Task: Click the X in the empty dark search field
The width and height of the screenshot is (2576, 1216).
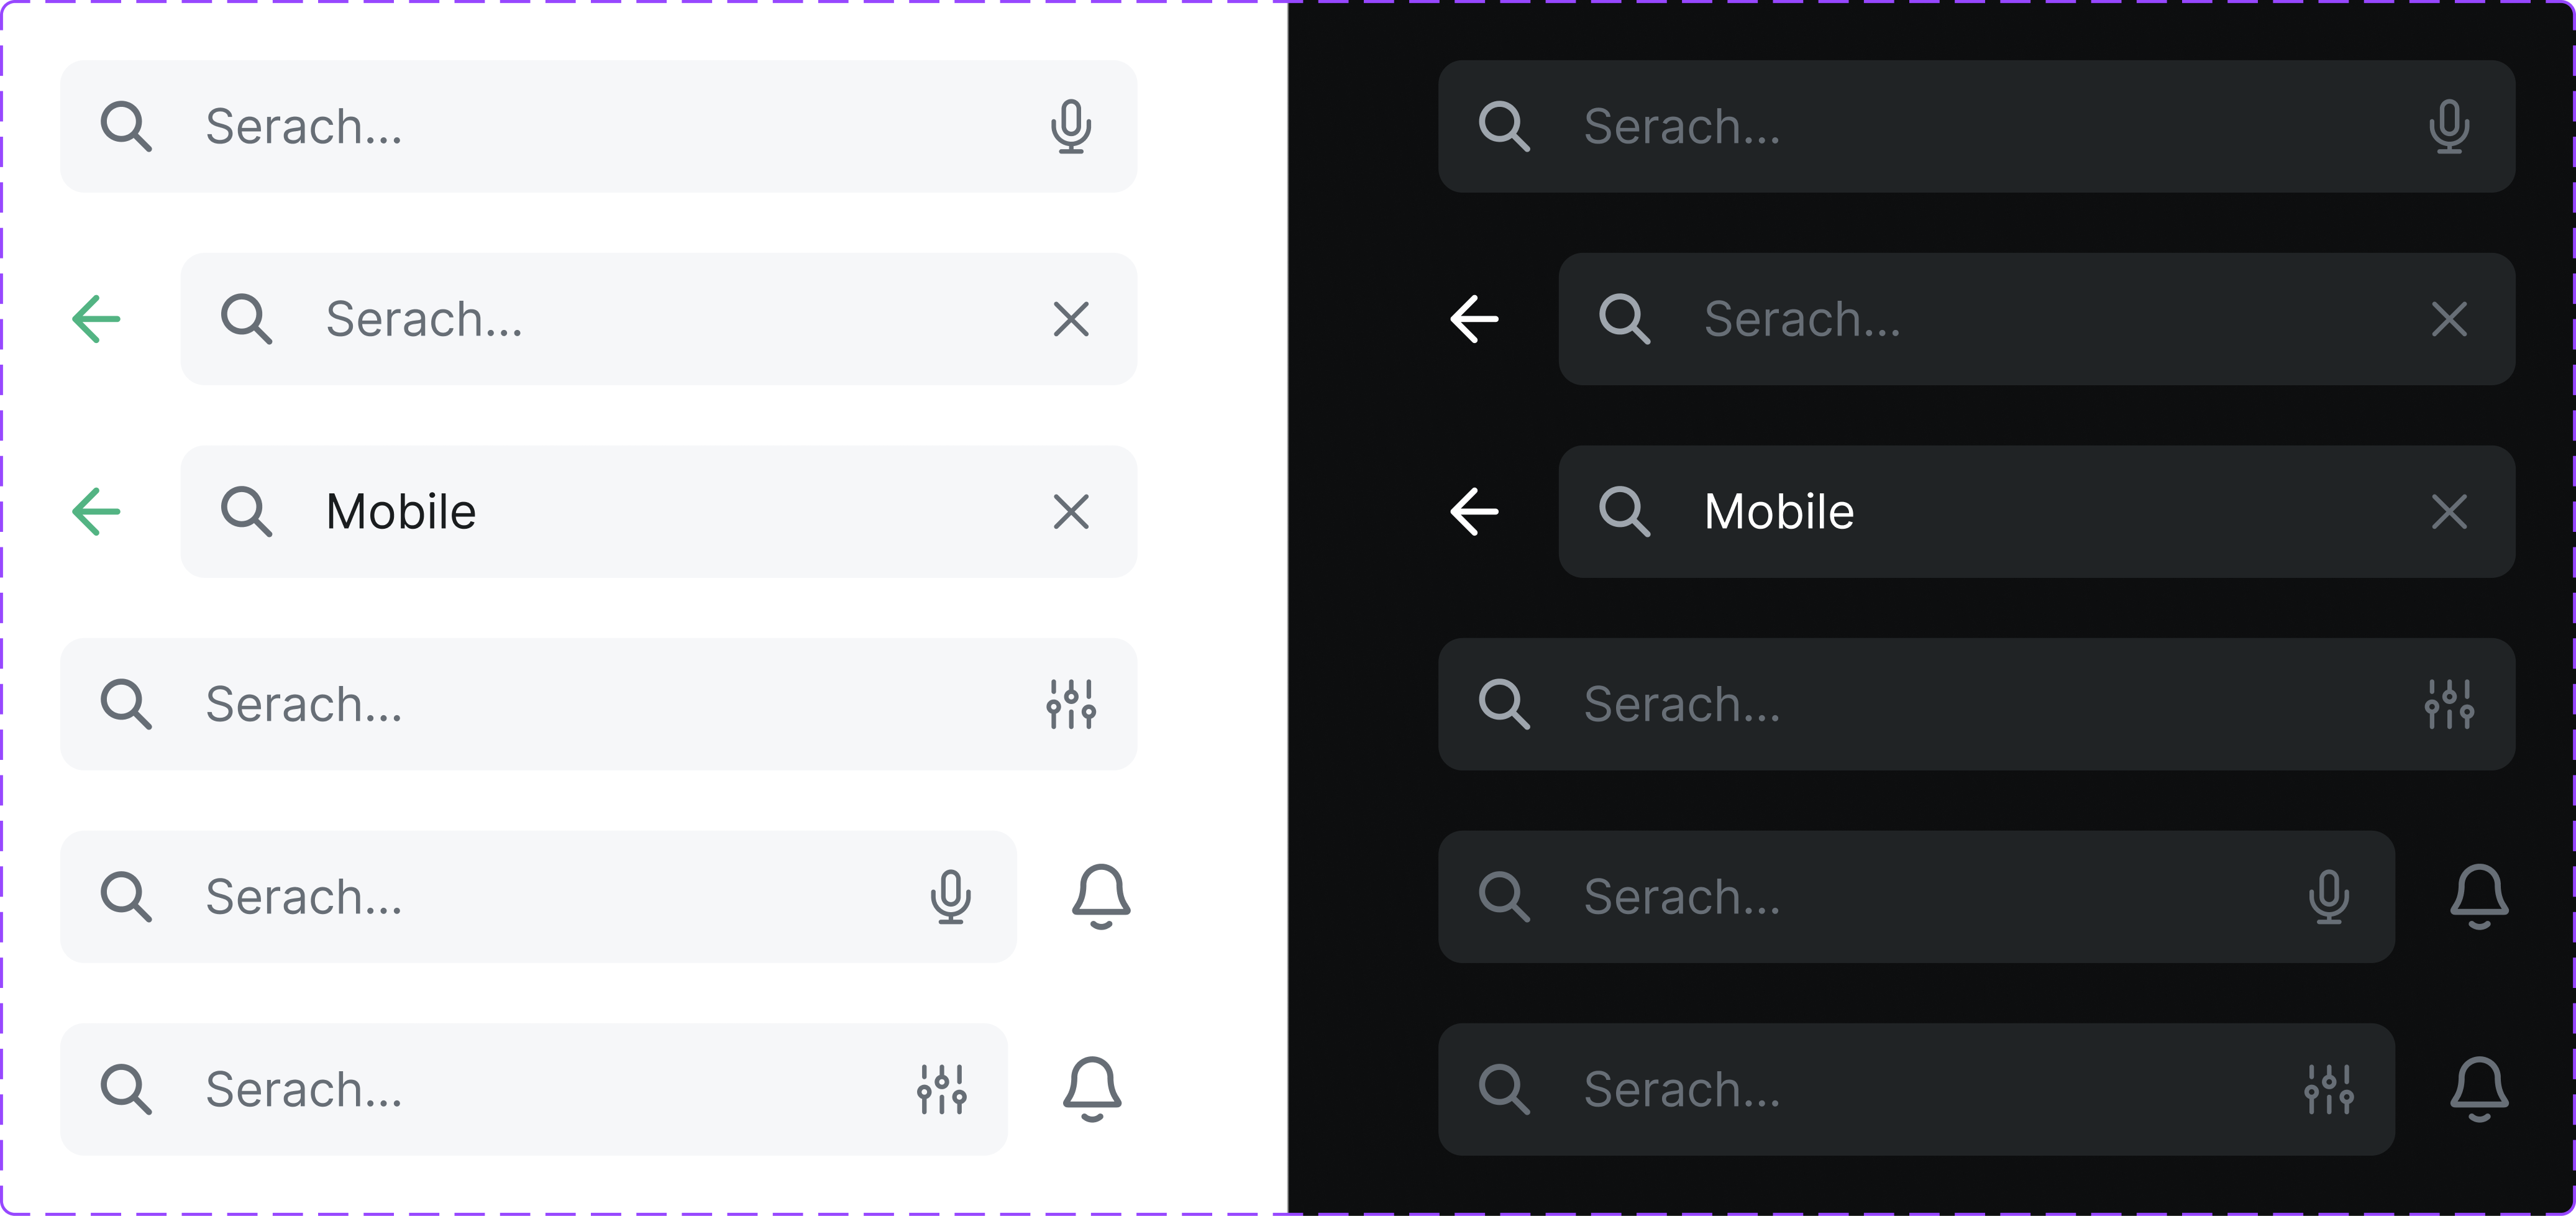Action: [x=2449, y=319]
